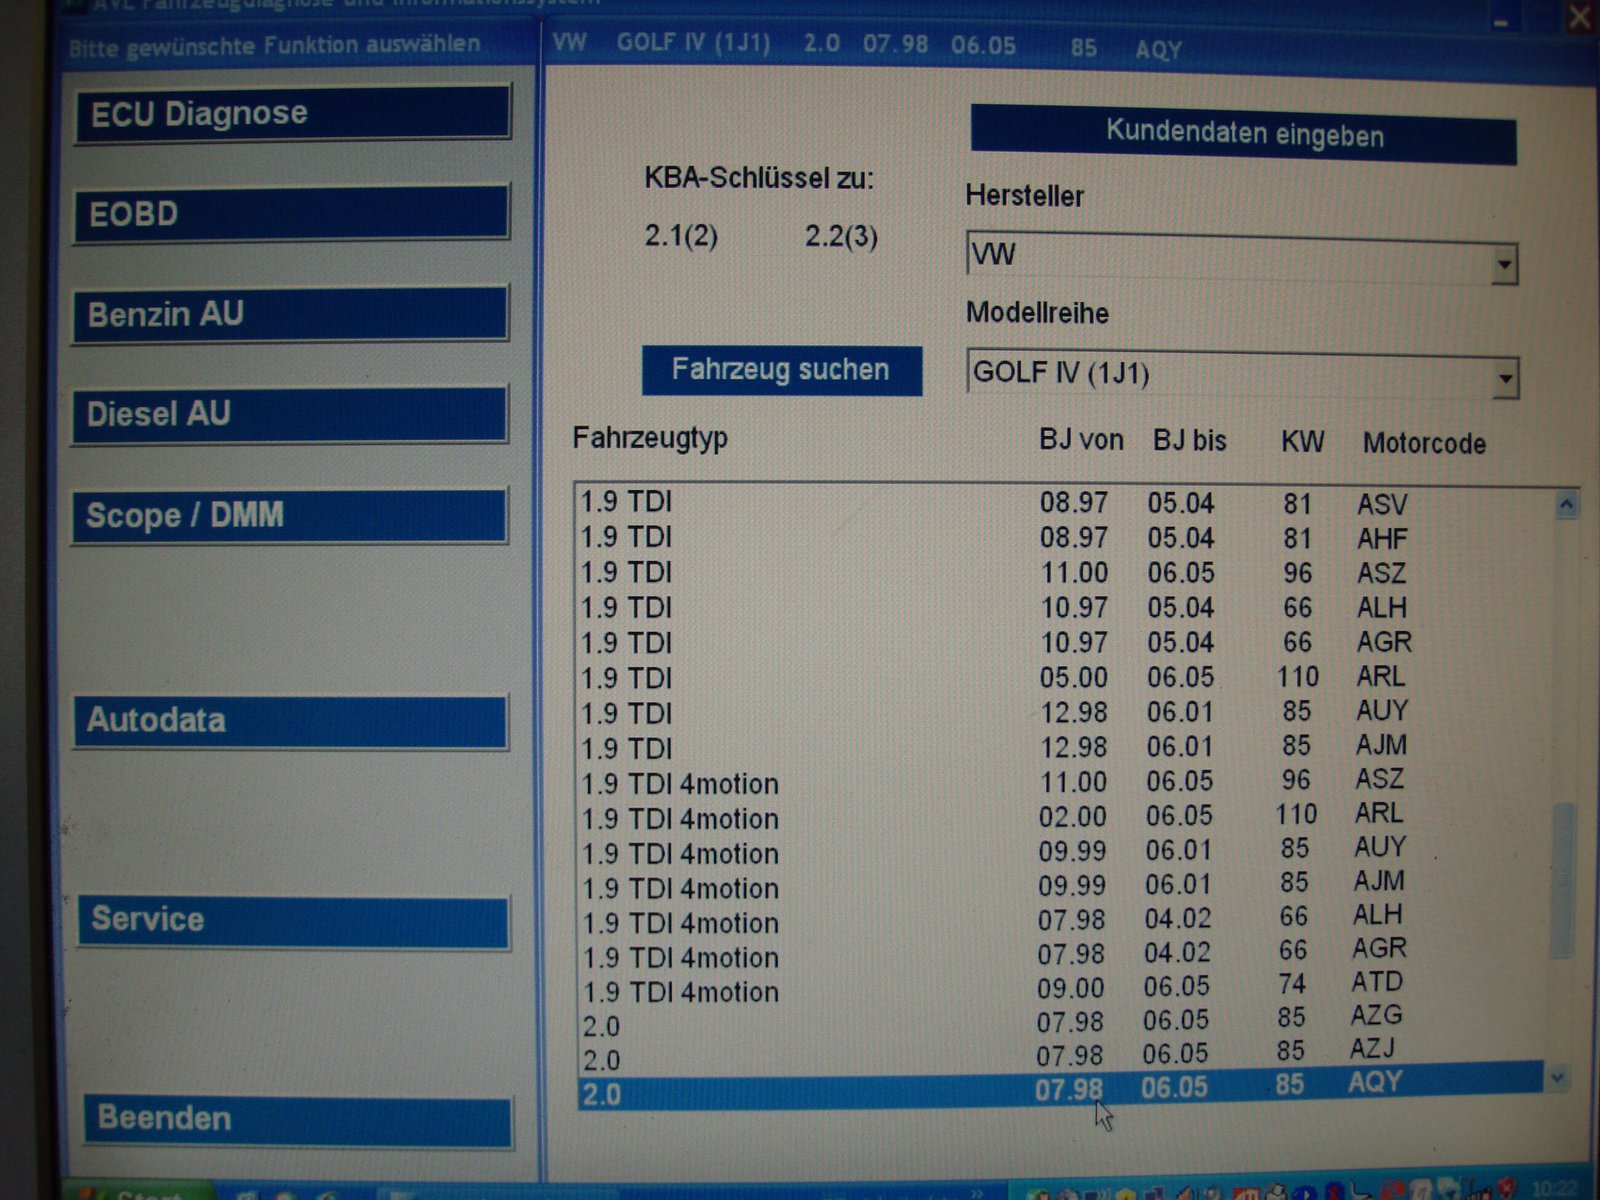Screen dimensions: 1600x1200
Task: Open the Service function
Action: [294, 920]
